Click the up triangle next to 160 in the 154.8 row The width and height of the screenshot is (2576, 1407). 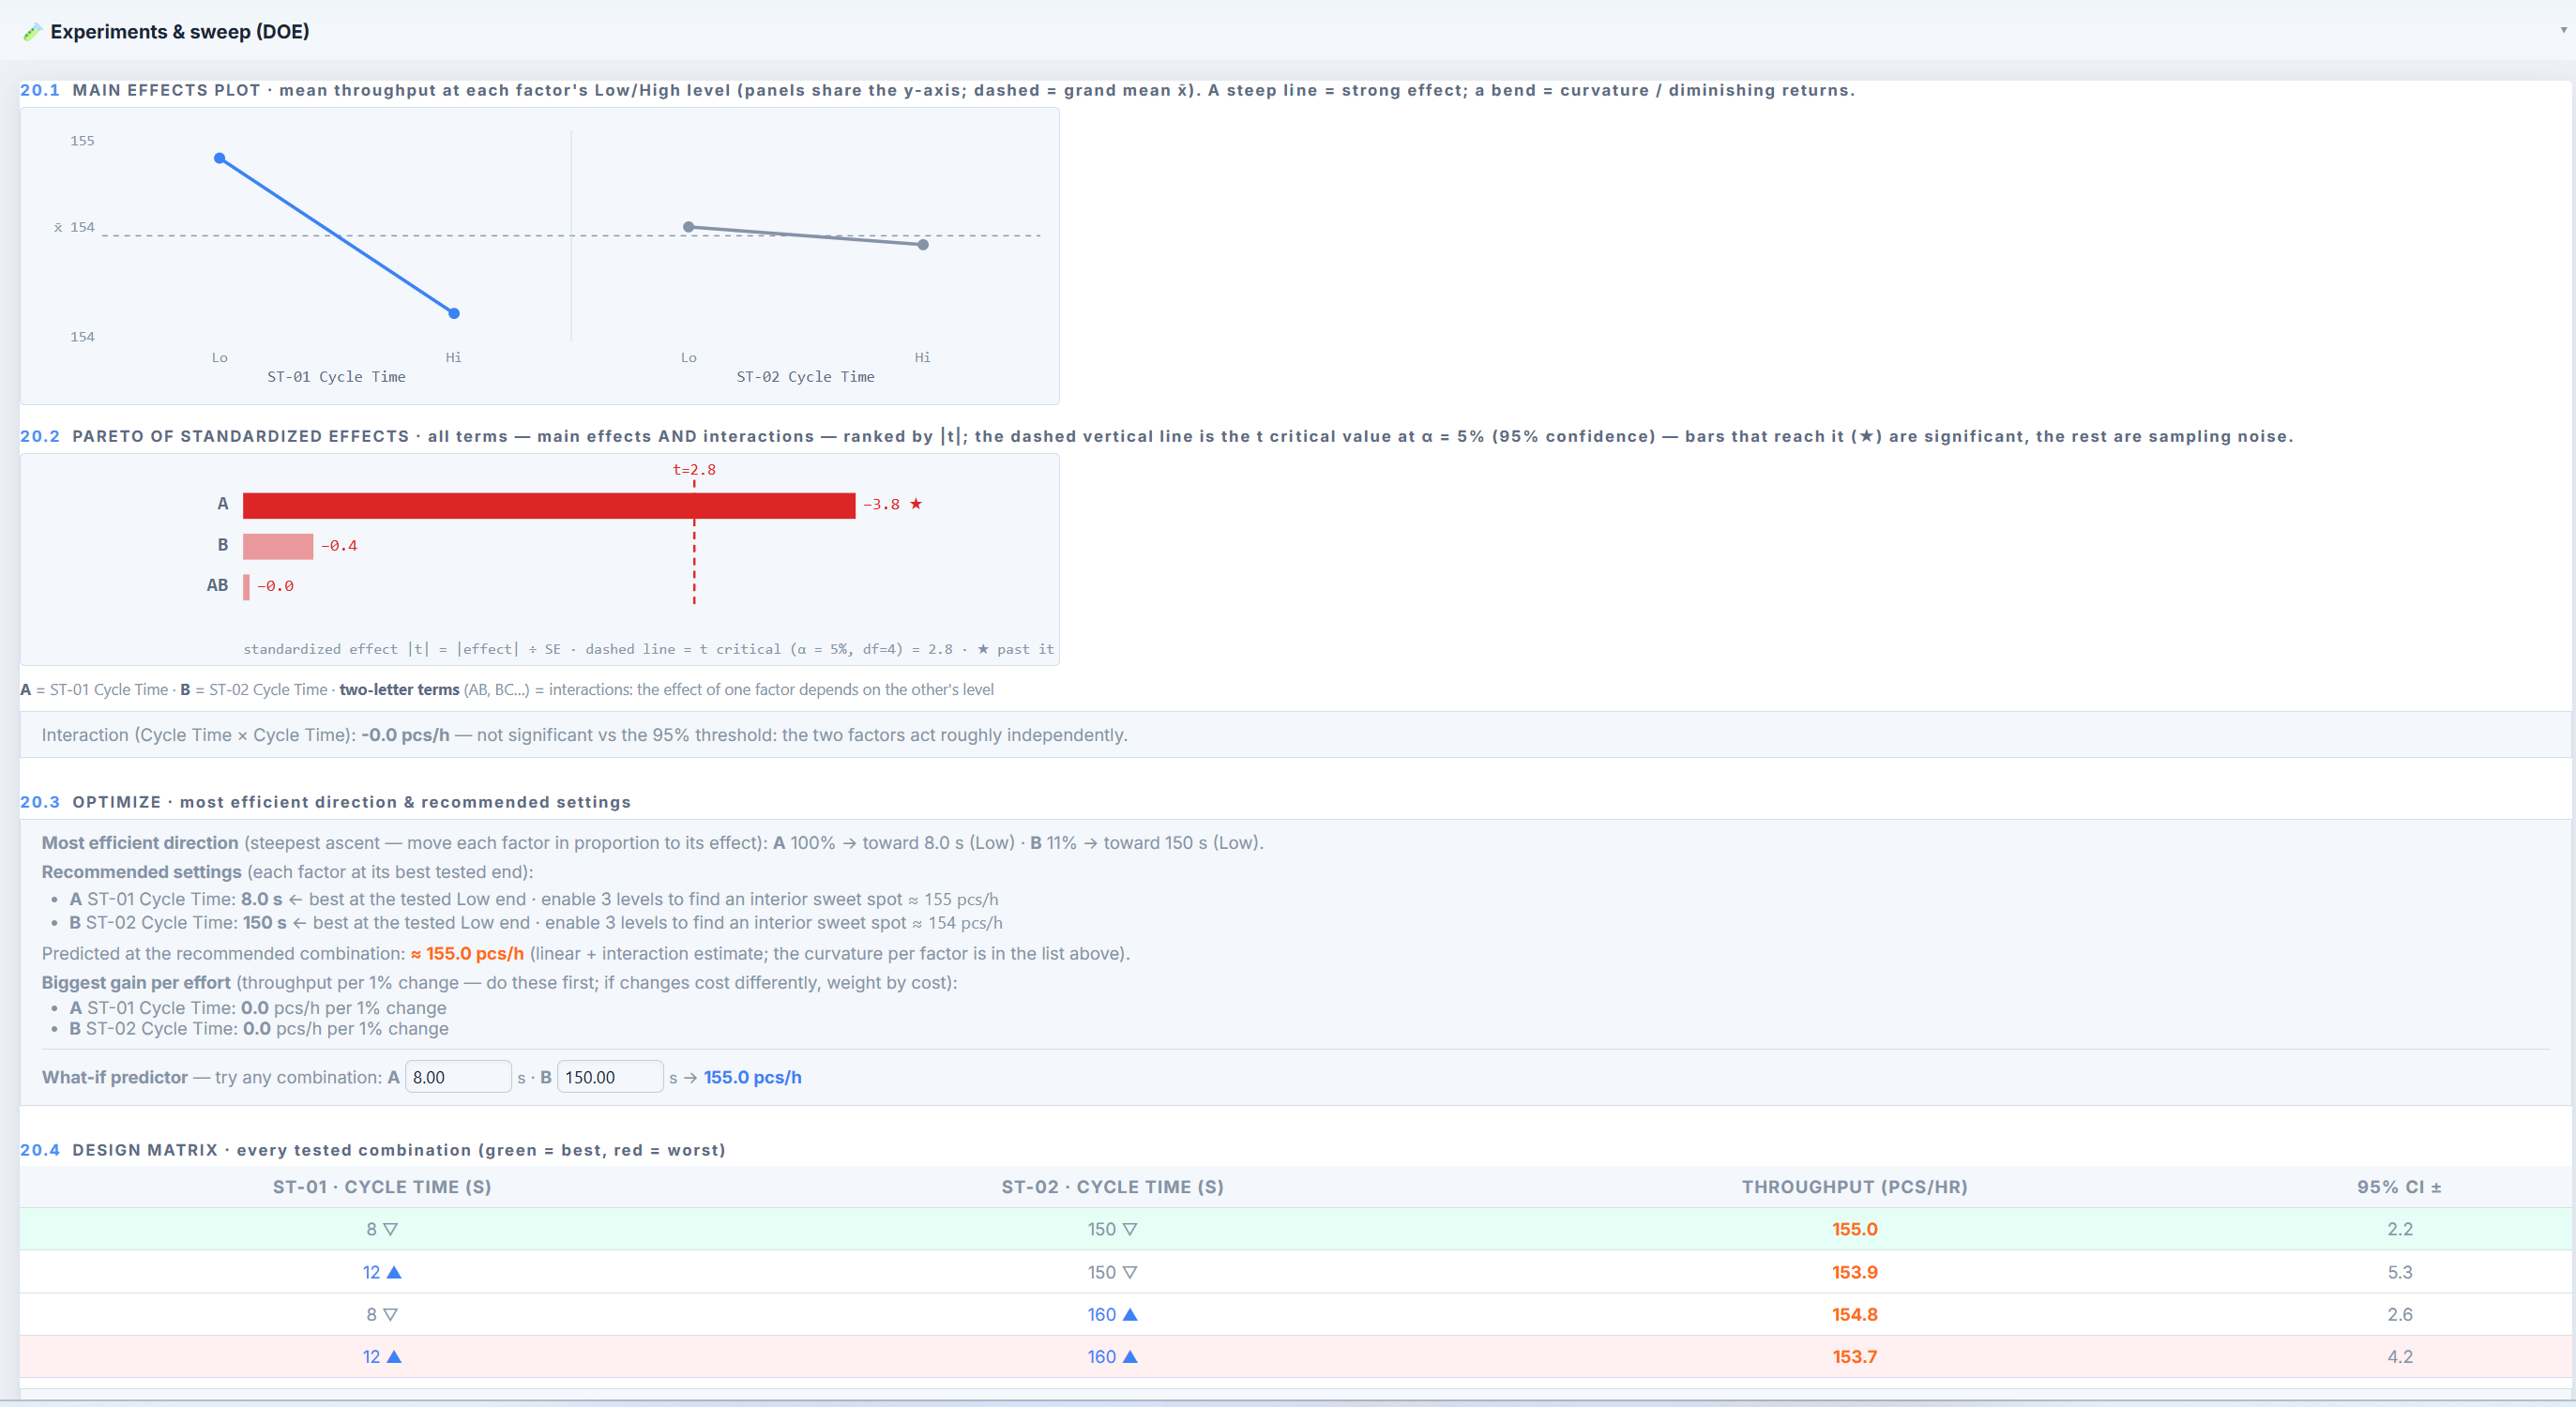tap(1130, 1314)
